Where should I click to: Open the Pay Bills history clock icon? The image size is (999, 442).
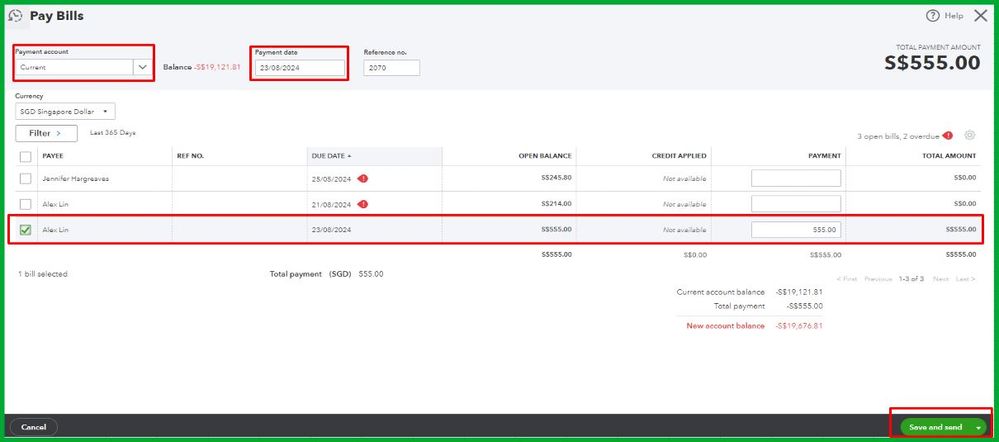pyautogui.click(x=15, y=16)
